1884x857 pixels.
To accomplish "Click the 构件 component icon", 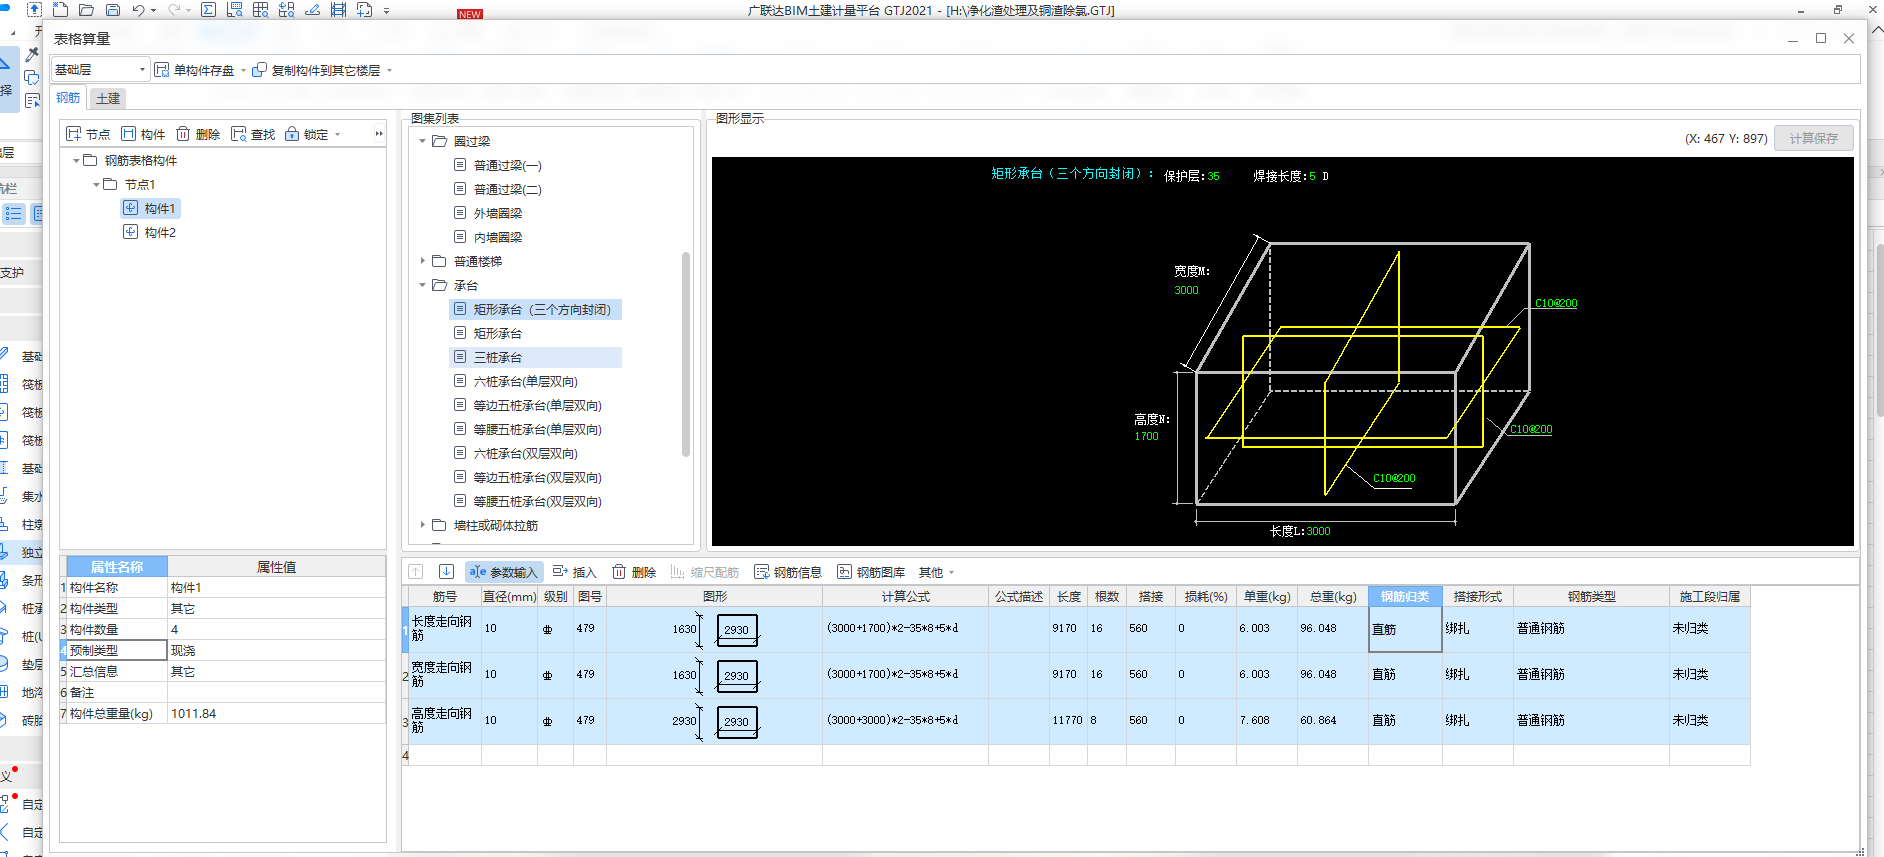I will click(129, 134).
